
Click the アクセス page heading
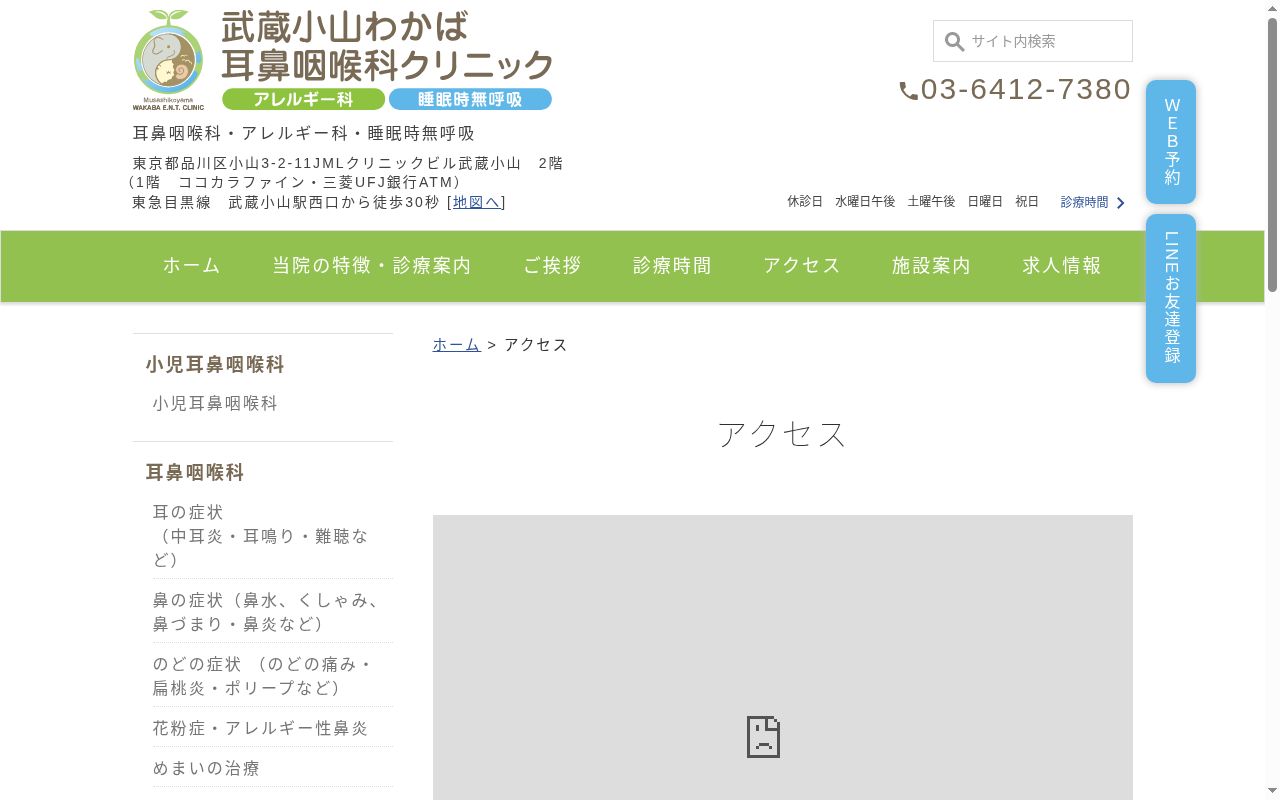(x=782, y=434)
